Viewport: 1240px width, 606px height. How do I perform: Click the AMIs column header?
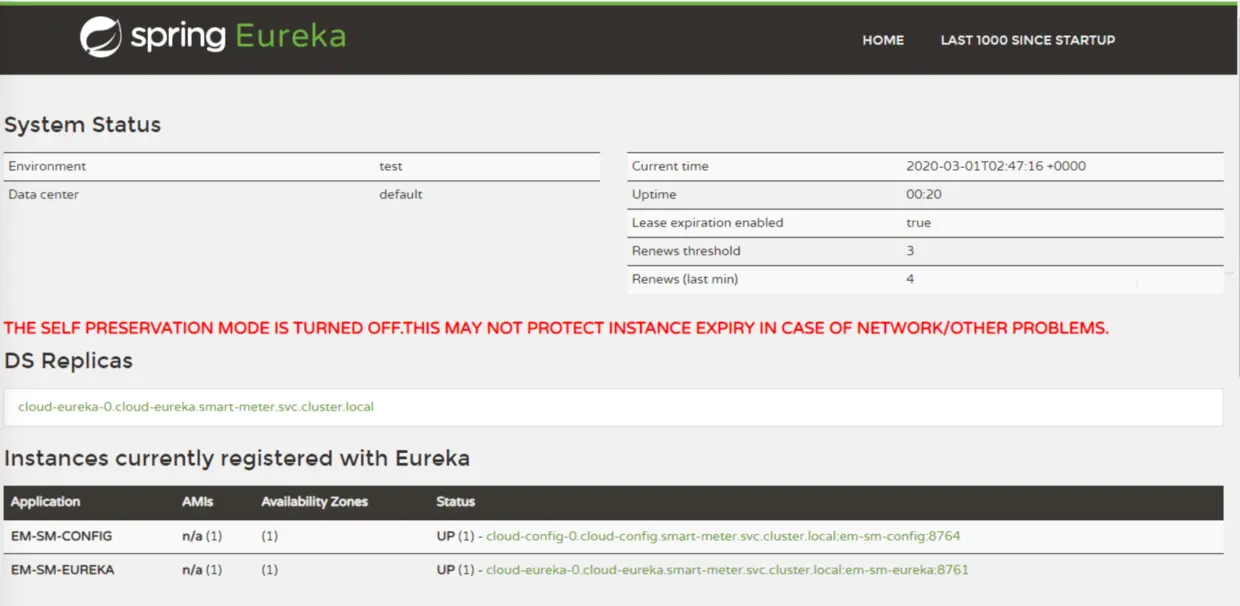coord(198,502)
